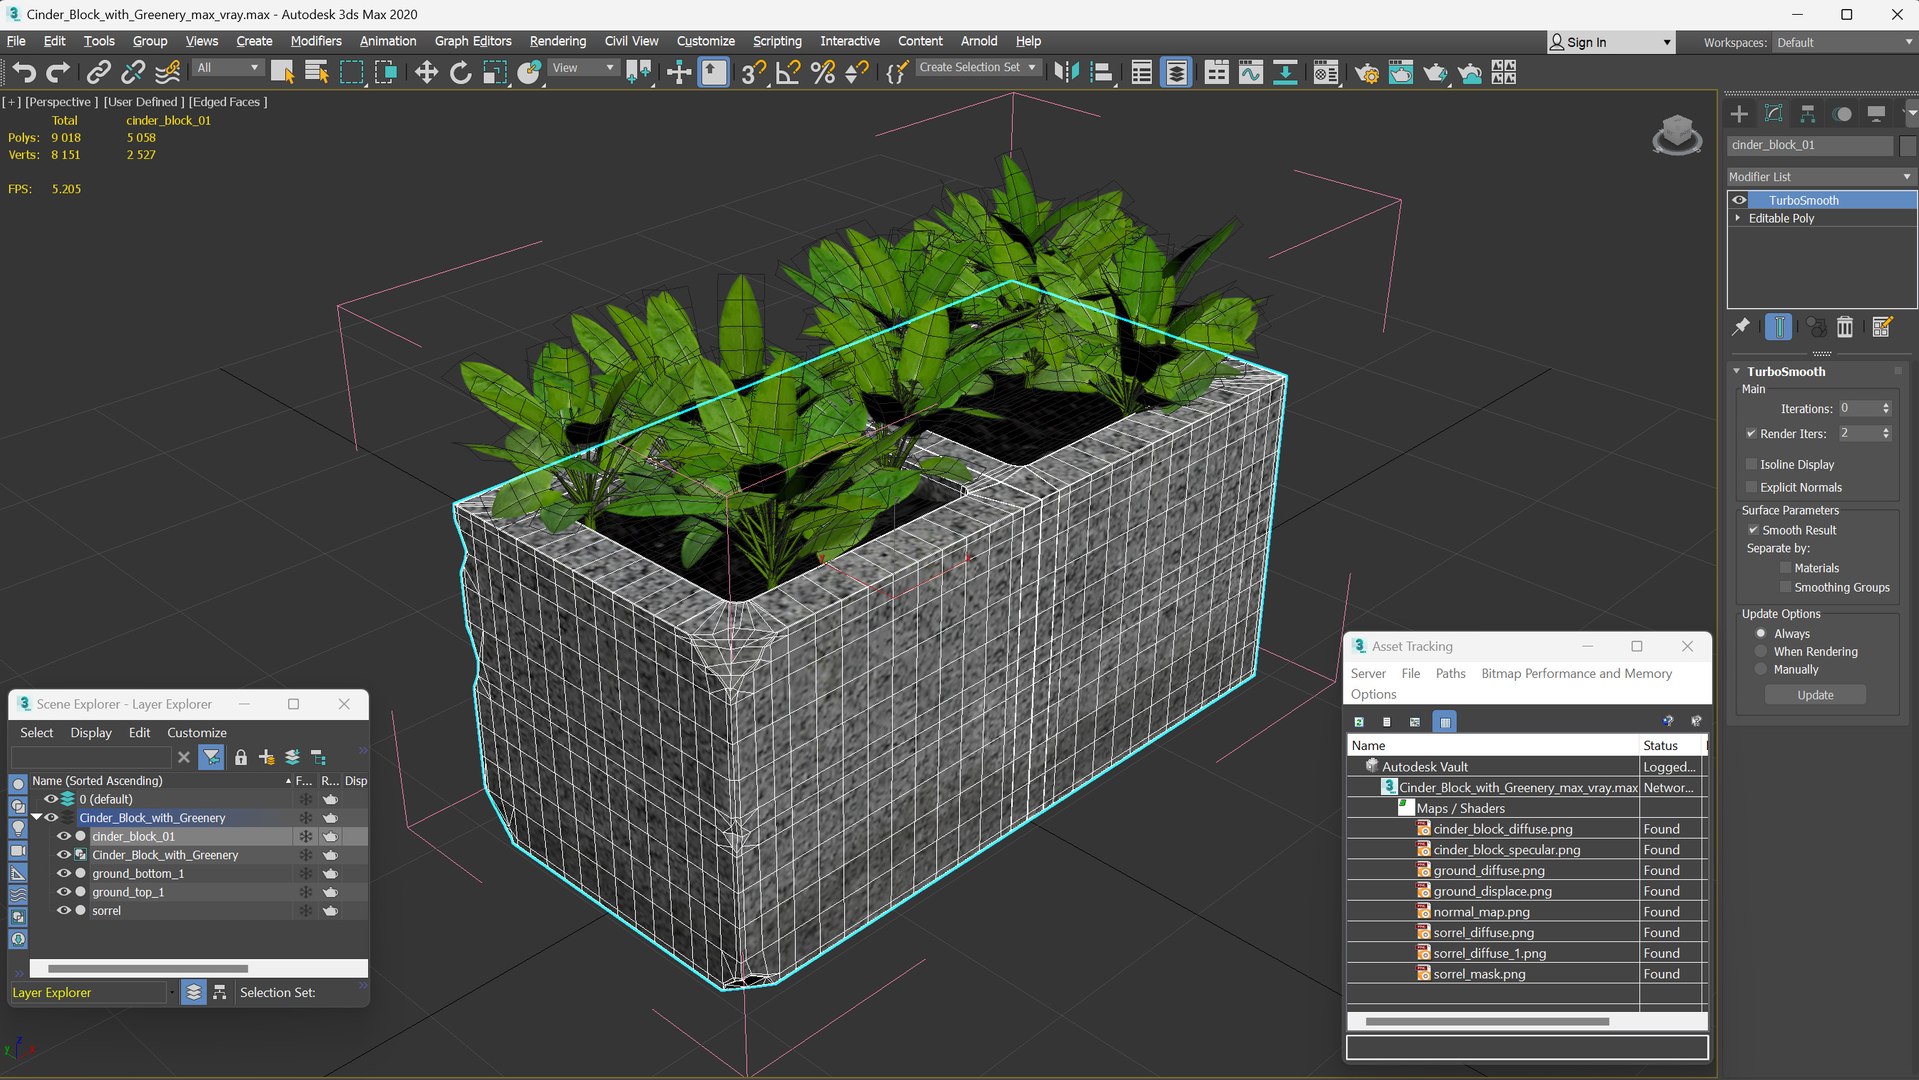Click the Edged Faces viewport label
1919x1080 pixels.
pos(228,102)
